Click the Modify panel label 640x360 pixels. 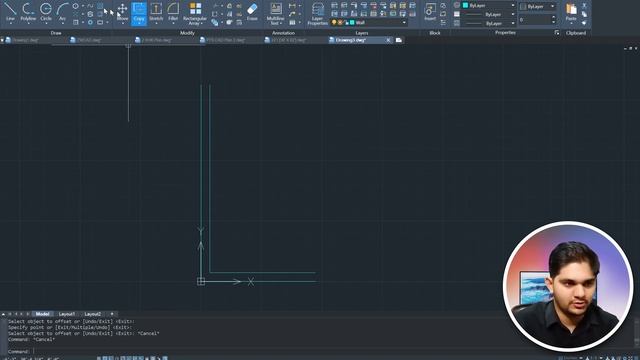coord(187,33)
